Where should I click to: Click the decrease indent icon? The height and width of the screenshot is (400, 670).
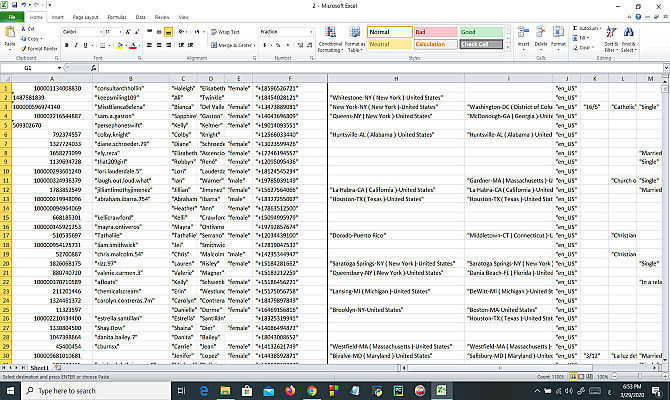coord(181,45)
